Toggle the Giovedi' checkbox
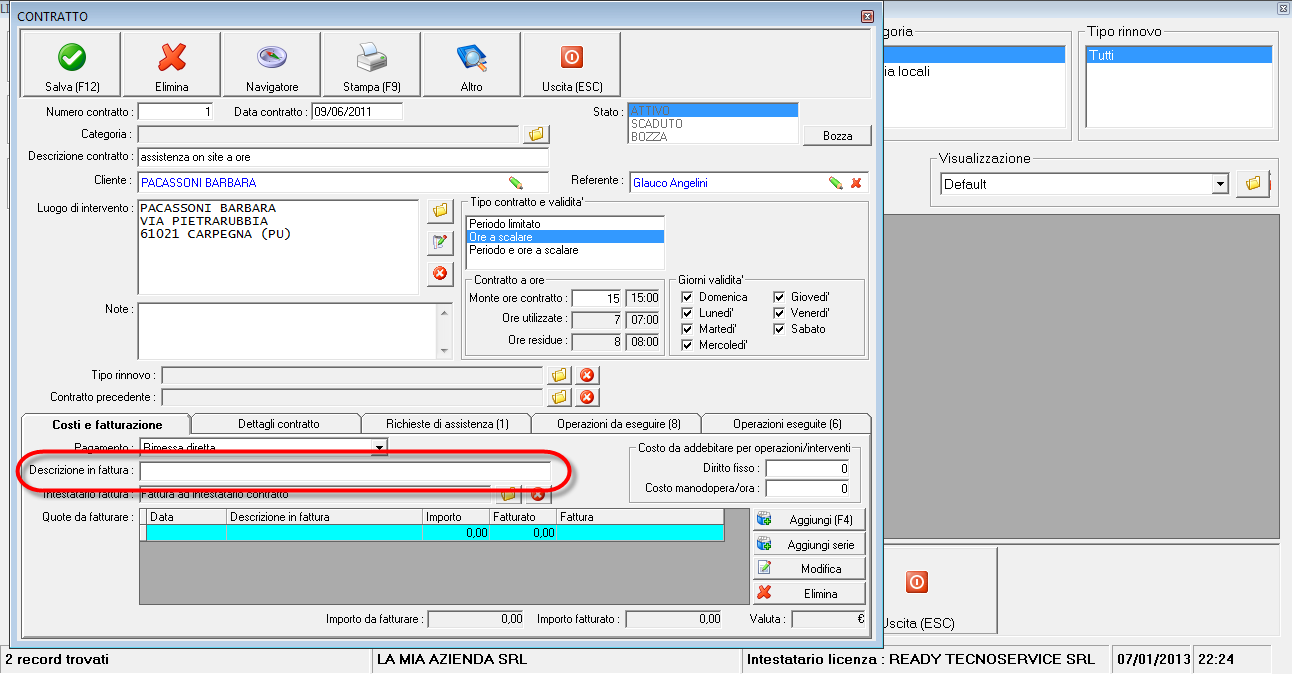Image resolution: width=1292 pixels, height=674 pixels. click(x=780, y=297)
